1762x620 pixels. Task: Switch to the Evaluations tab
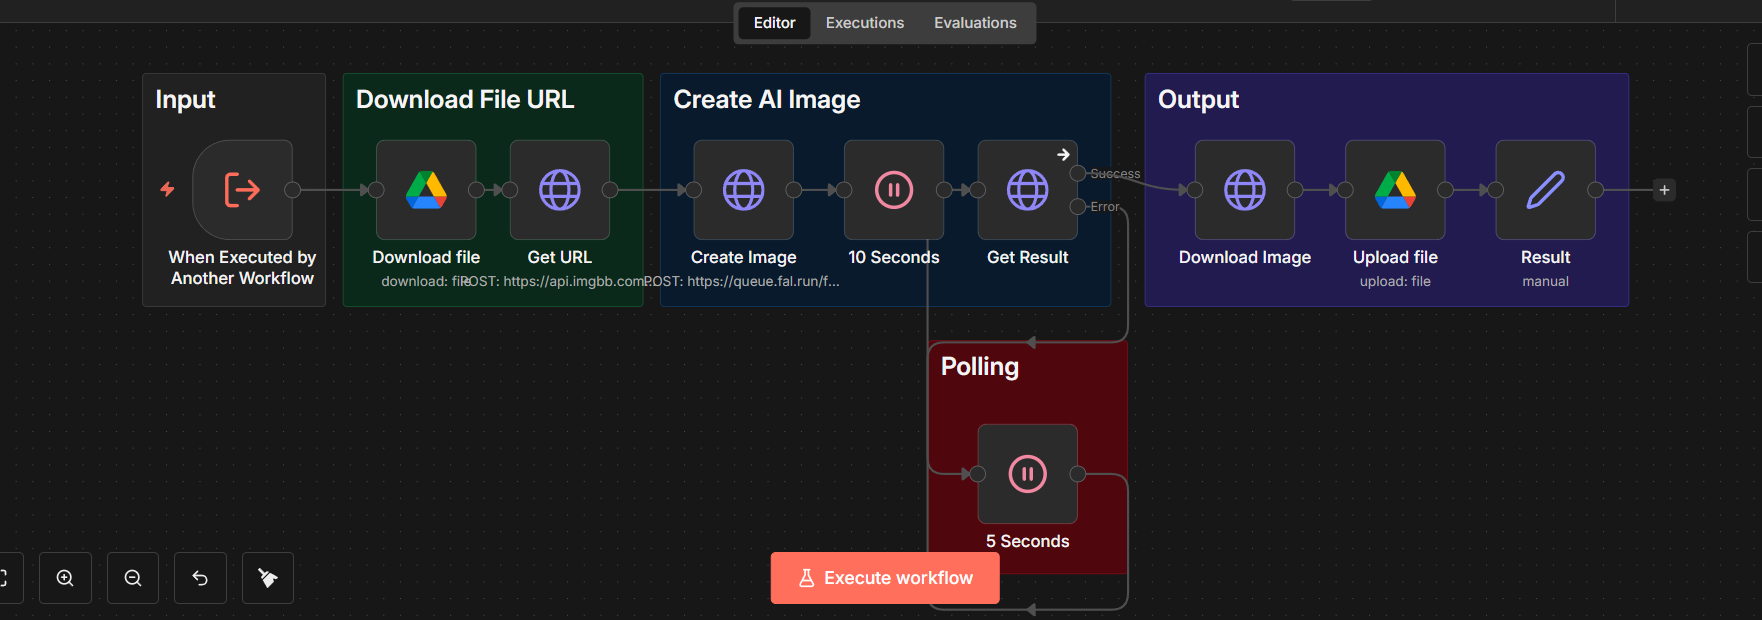click(975, 23)
